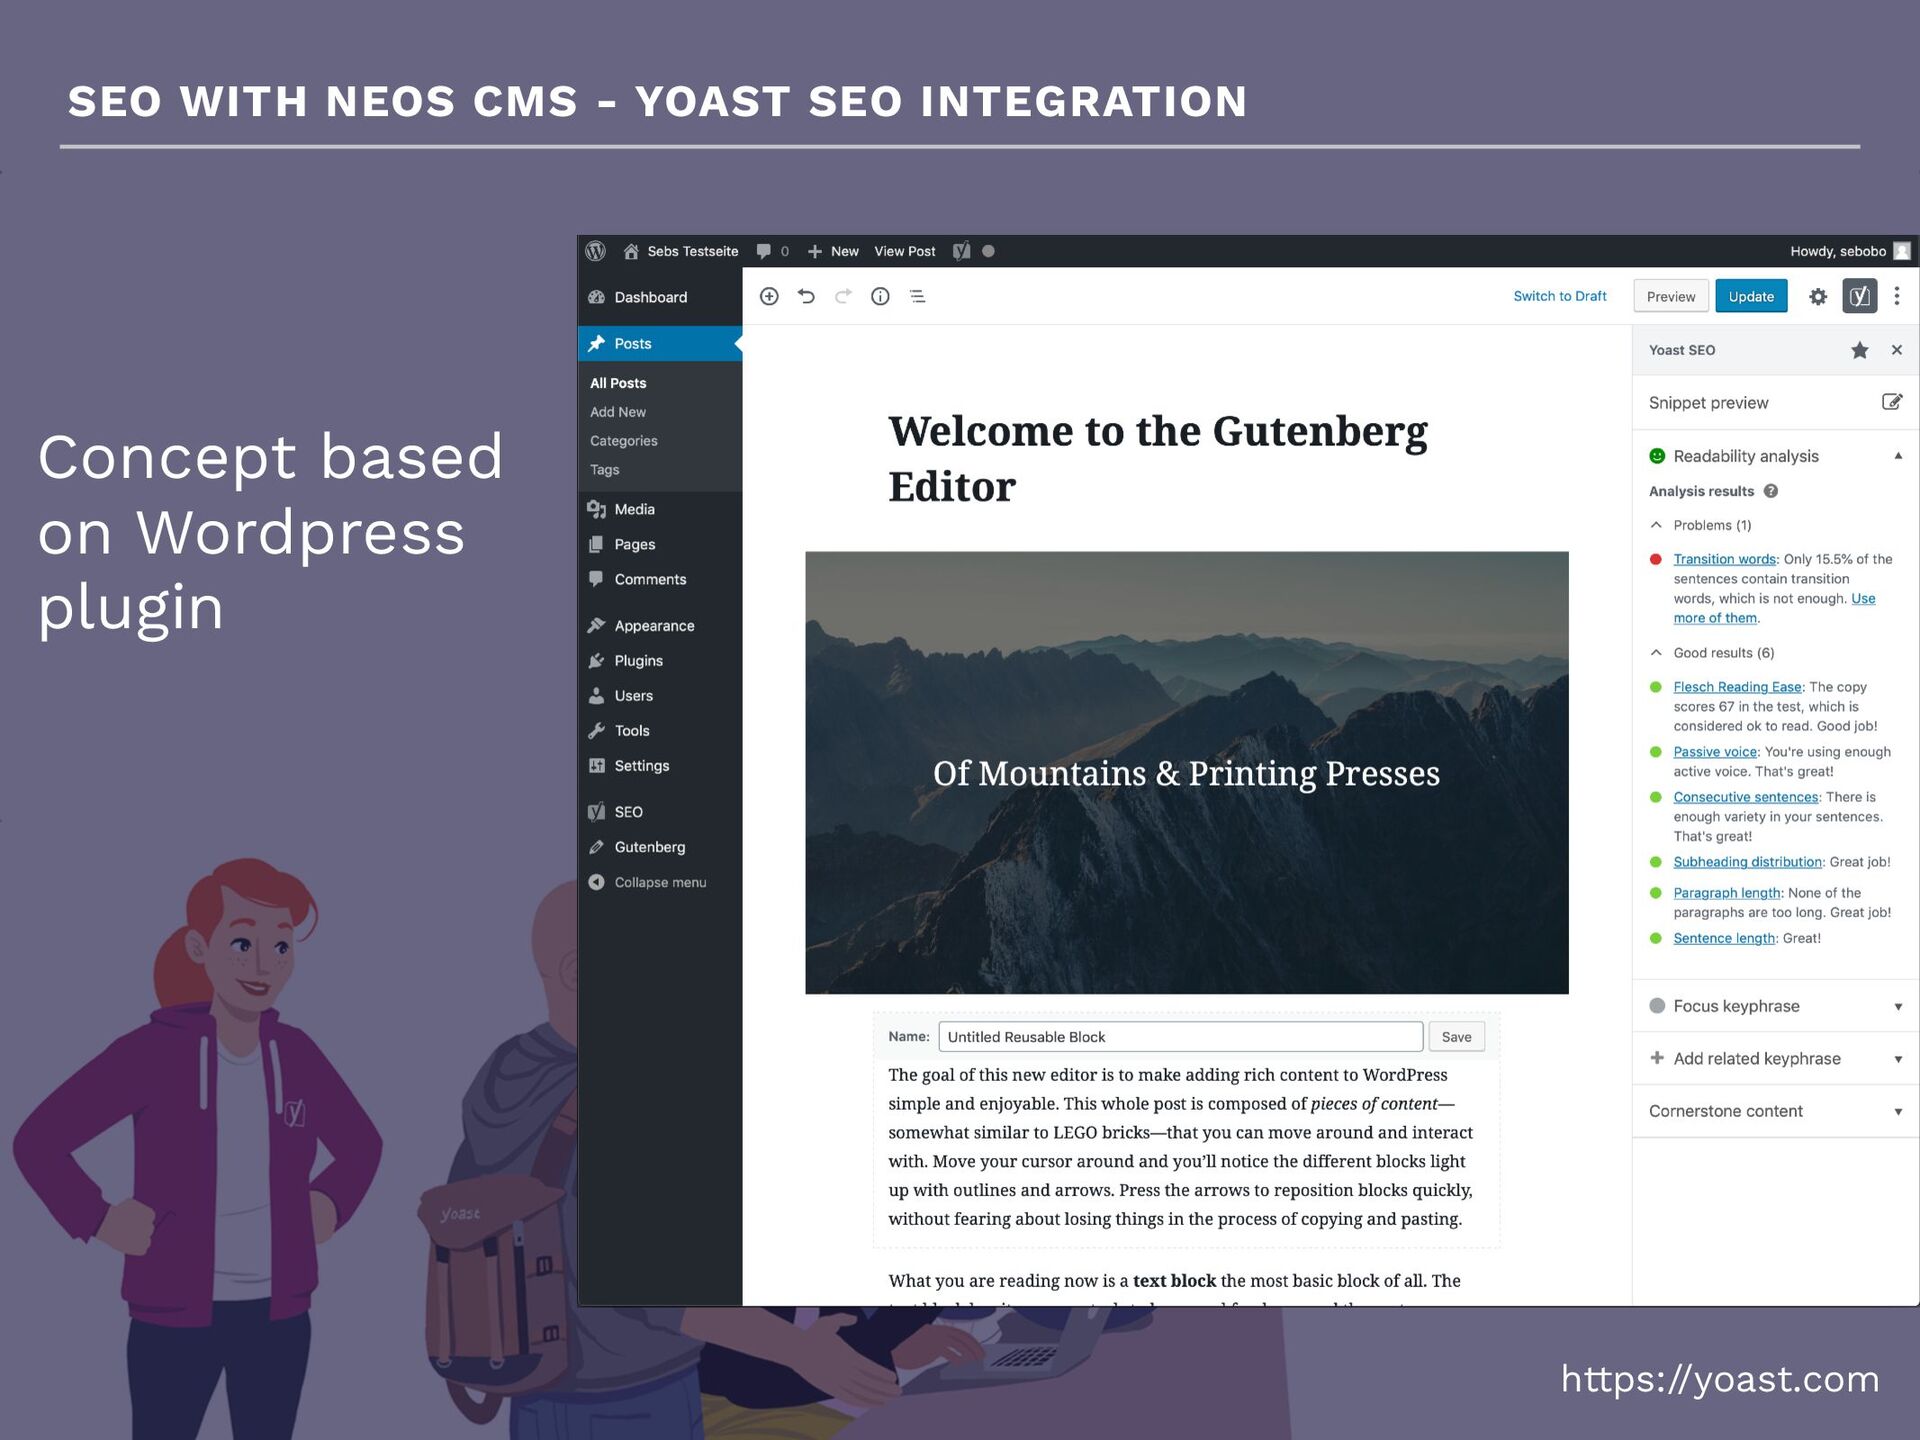Open the Passive voice link

(1715, 752)
